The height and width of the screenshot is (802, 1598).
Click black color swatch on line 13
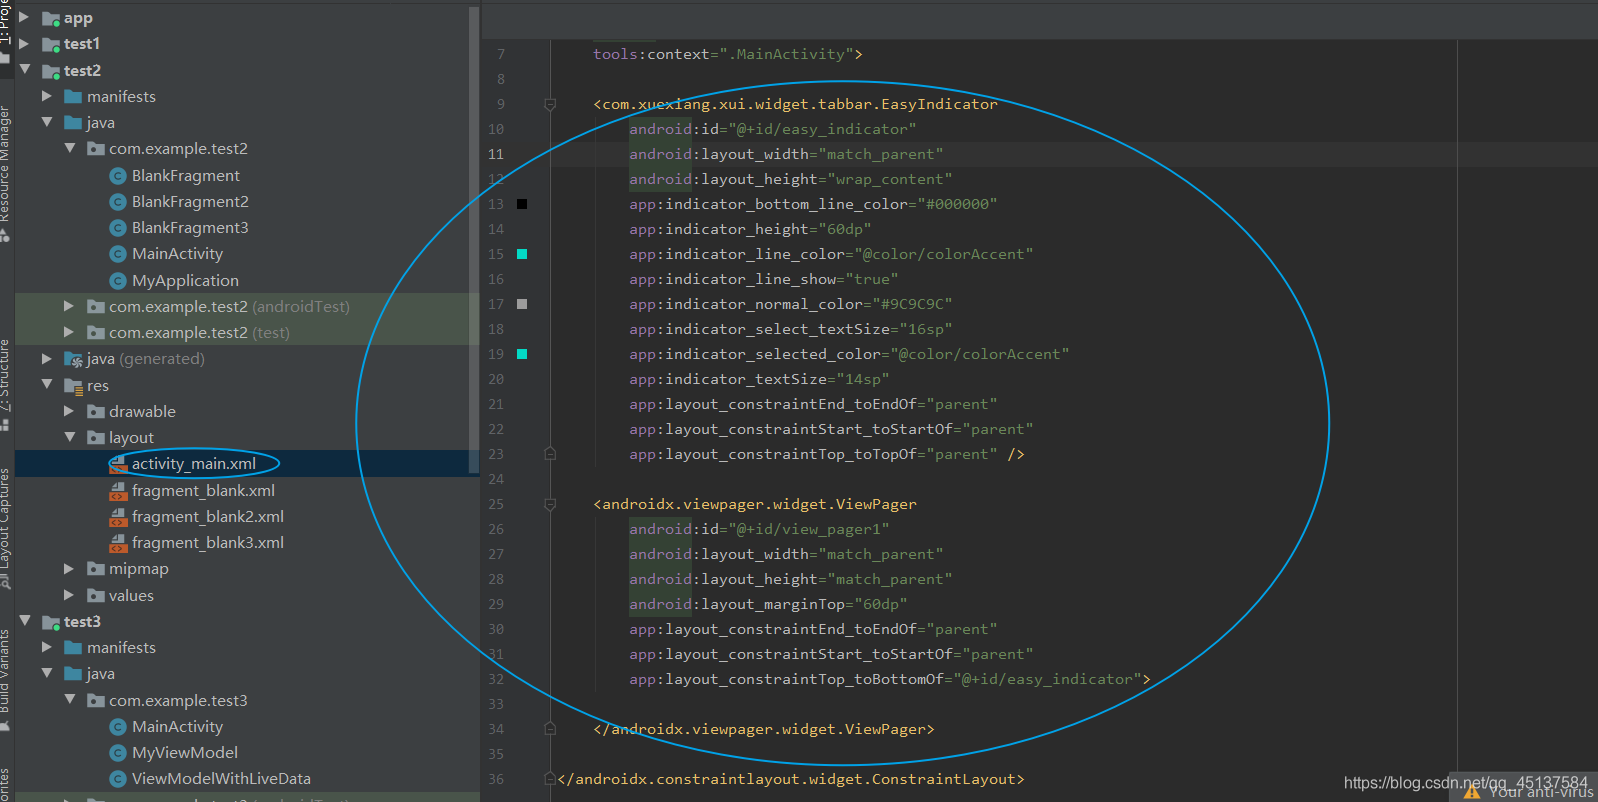pos(522,204)
